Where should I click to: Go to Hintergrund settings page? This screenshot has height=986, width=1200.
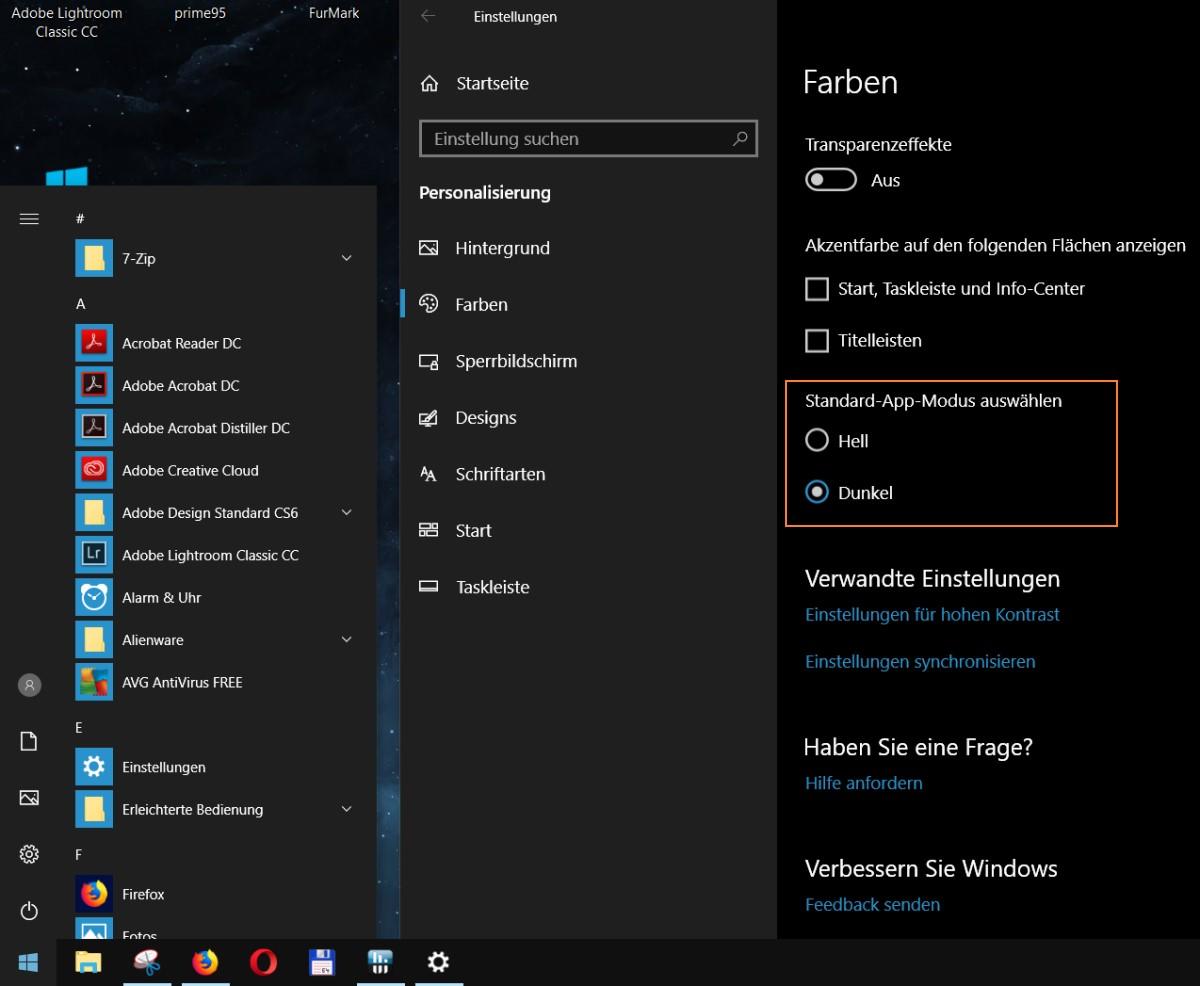(x=502, y=248)
